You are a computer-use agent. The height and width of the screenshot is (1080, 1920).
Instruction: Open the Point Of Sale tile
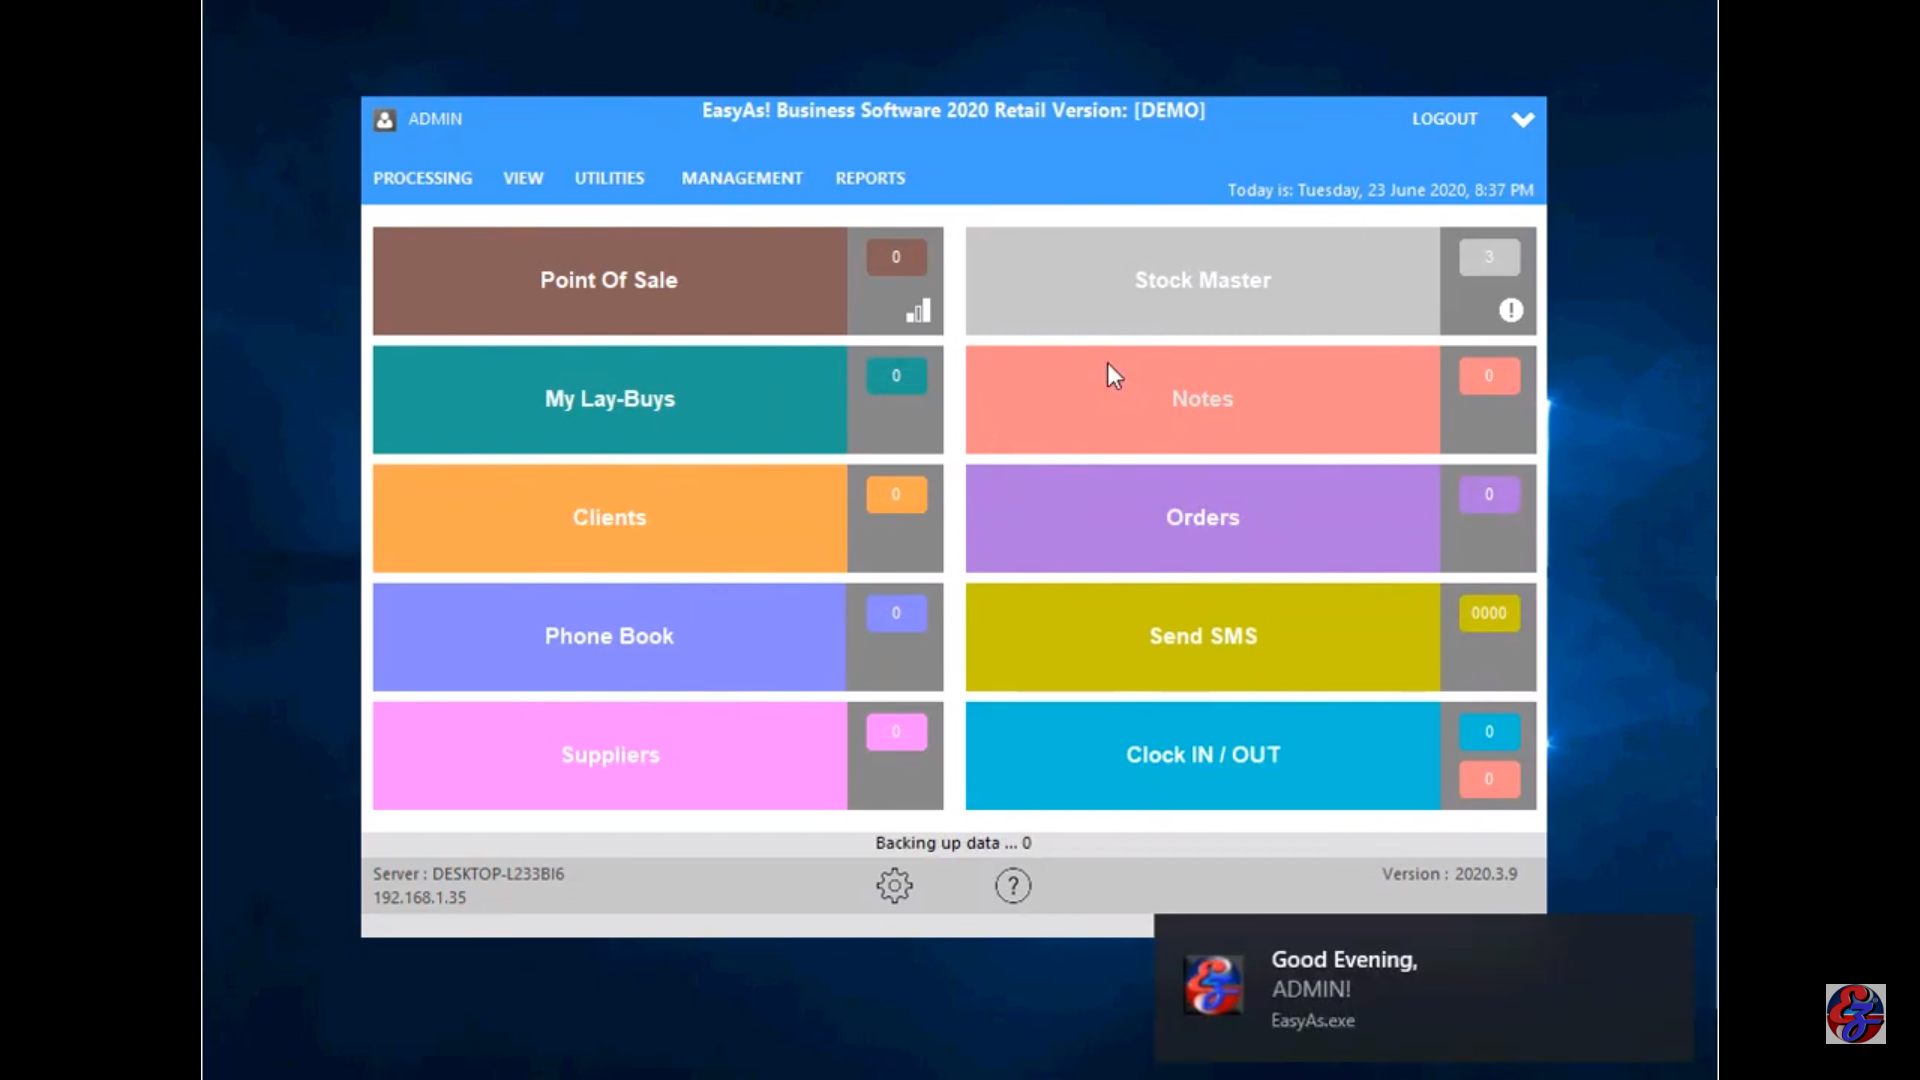click(609, 281)
